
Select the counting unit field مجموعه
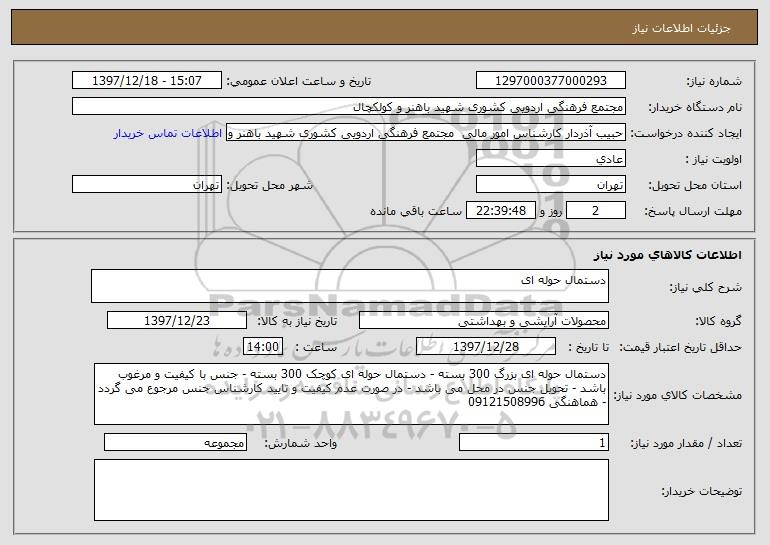[175, 442]
